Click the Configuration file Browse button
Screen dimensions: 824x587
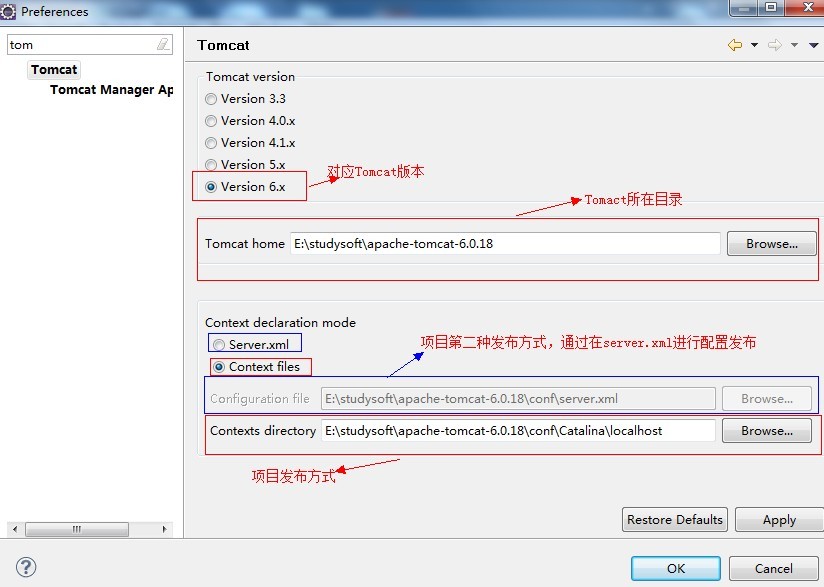[x=767, y=399]
